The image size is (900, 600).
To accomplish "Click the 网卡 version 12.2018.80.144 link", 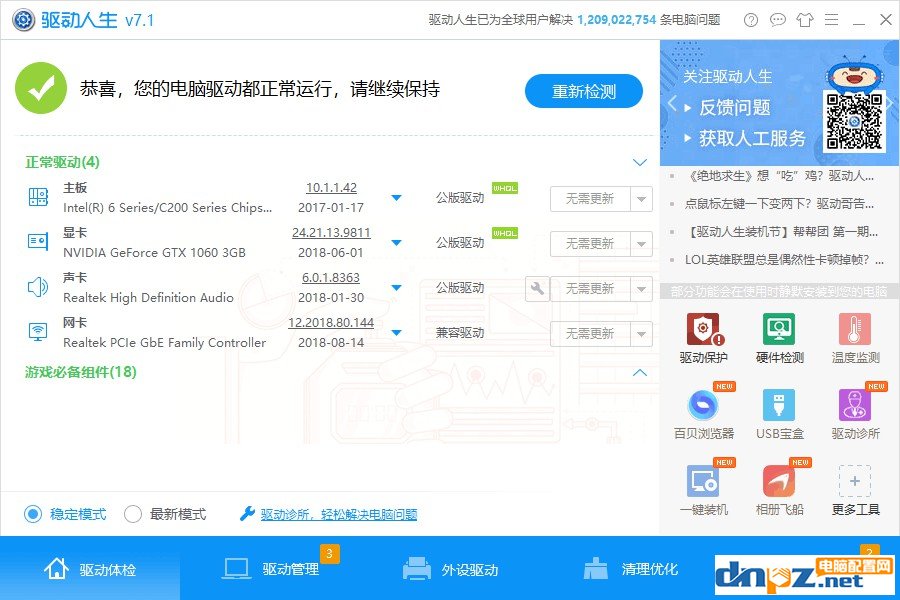I will coord(331,323).
